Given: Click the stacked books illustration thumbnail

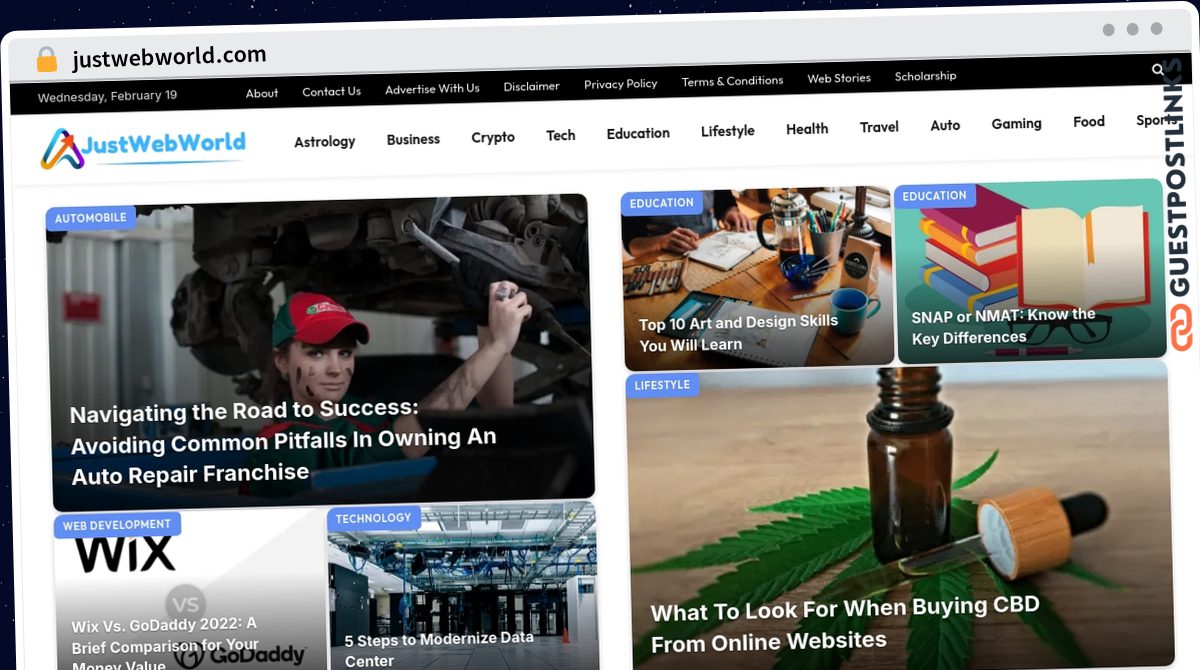Looking at the screenshot, I should [x=1030, y=270].
